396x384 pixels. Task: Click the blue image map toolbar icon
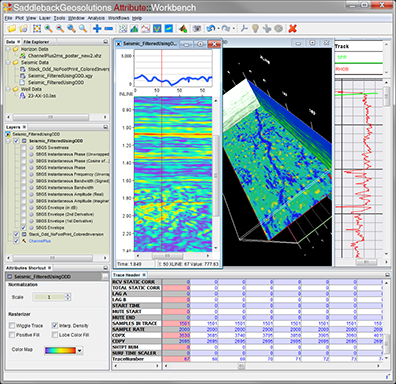169,29
